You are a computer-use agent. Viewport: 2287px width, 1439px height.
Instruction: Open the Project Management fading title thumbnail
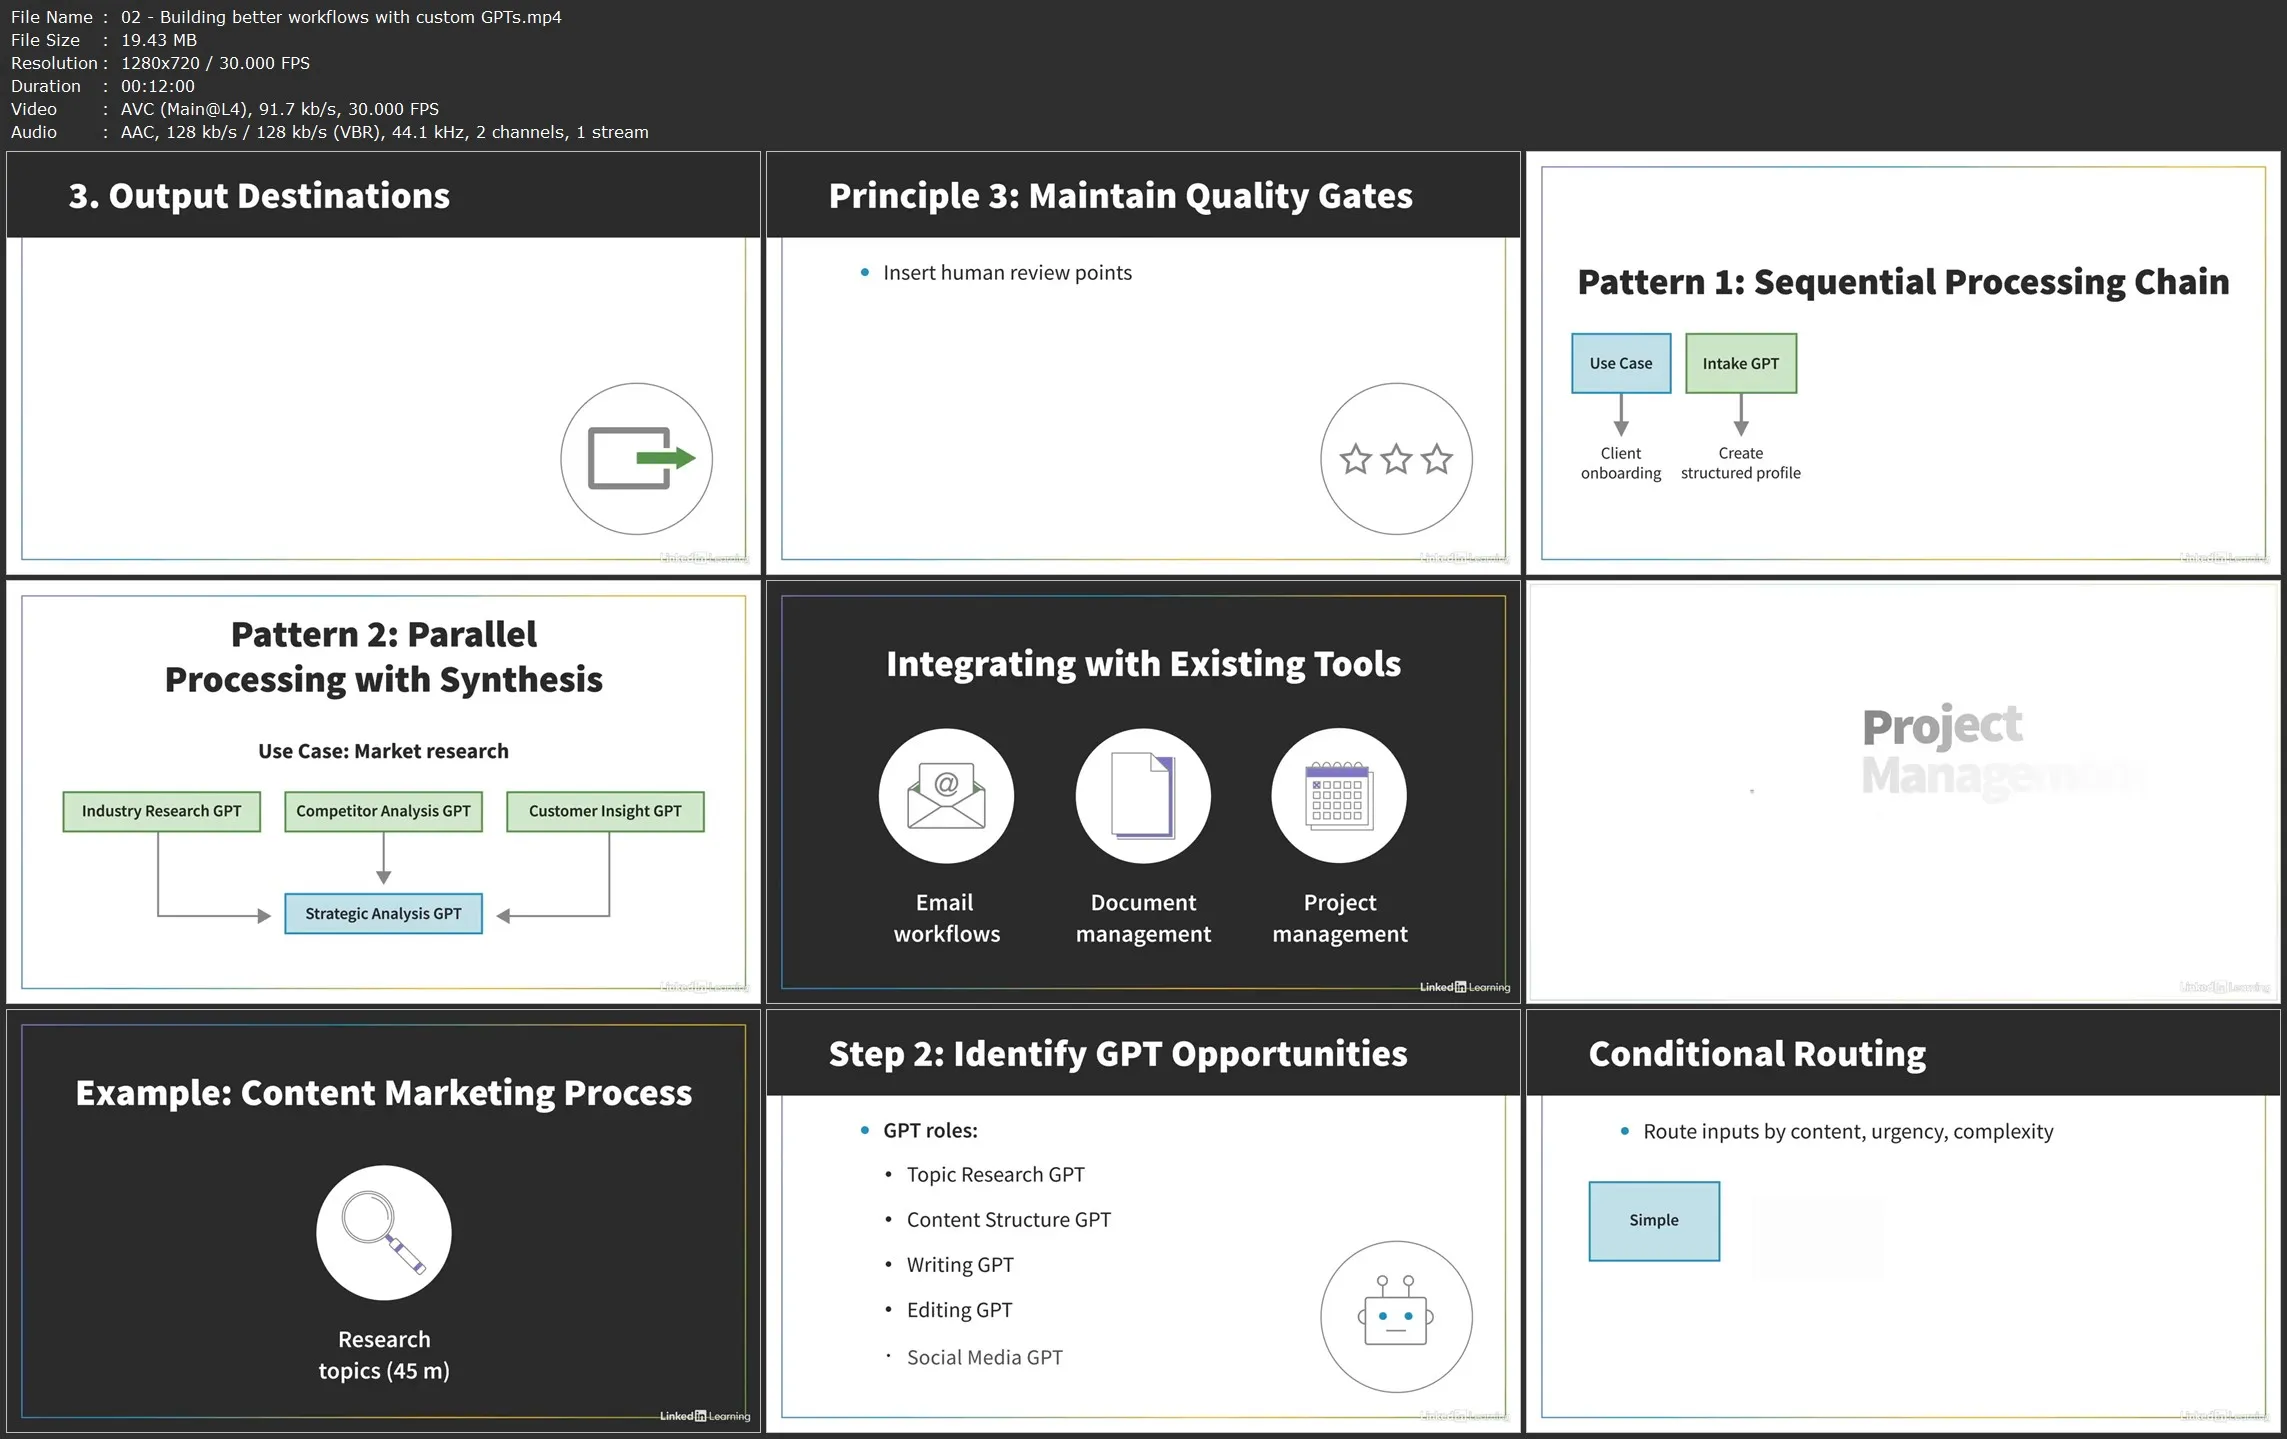coord(1903,792)
